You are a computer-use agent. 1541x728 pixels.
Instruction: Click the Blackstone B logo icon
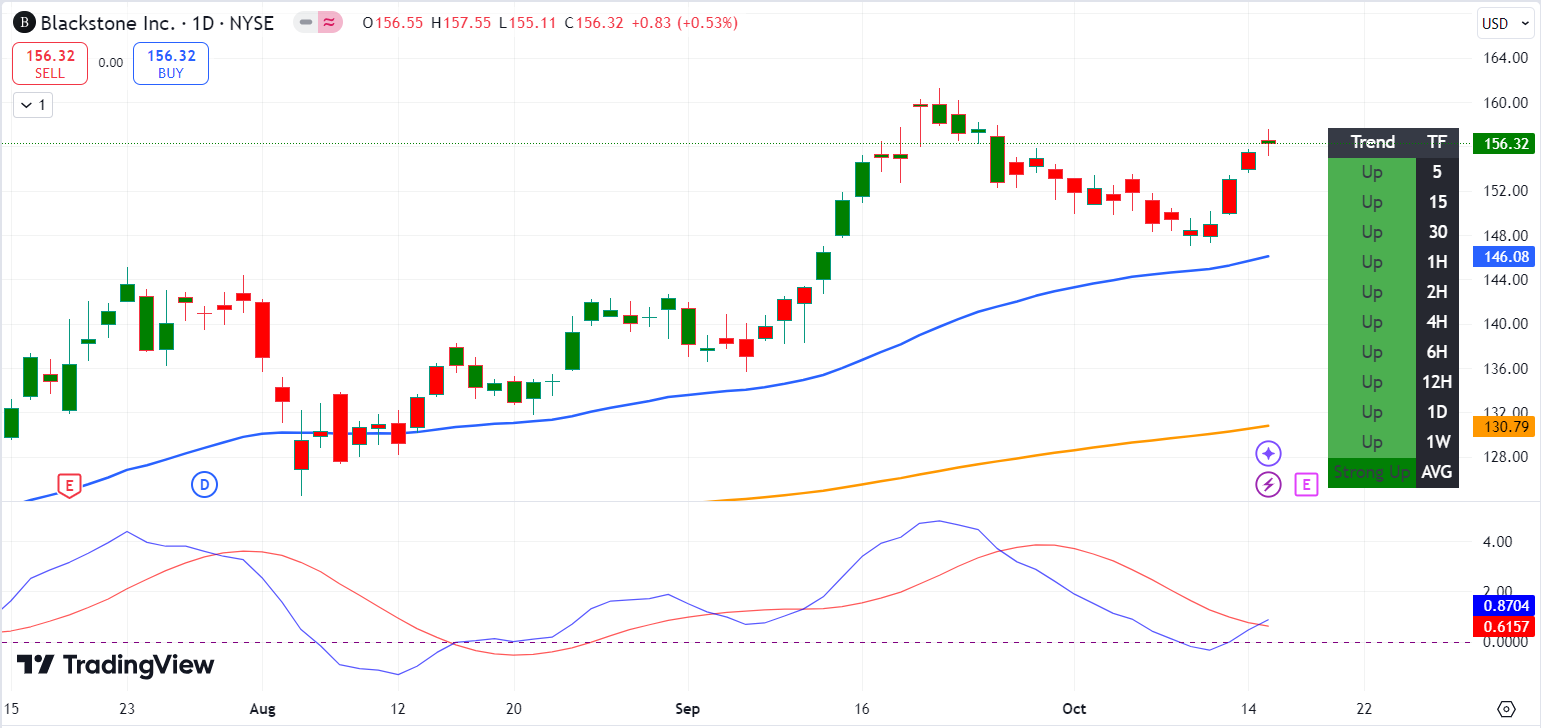(x=24, y=22)
